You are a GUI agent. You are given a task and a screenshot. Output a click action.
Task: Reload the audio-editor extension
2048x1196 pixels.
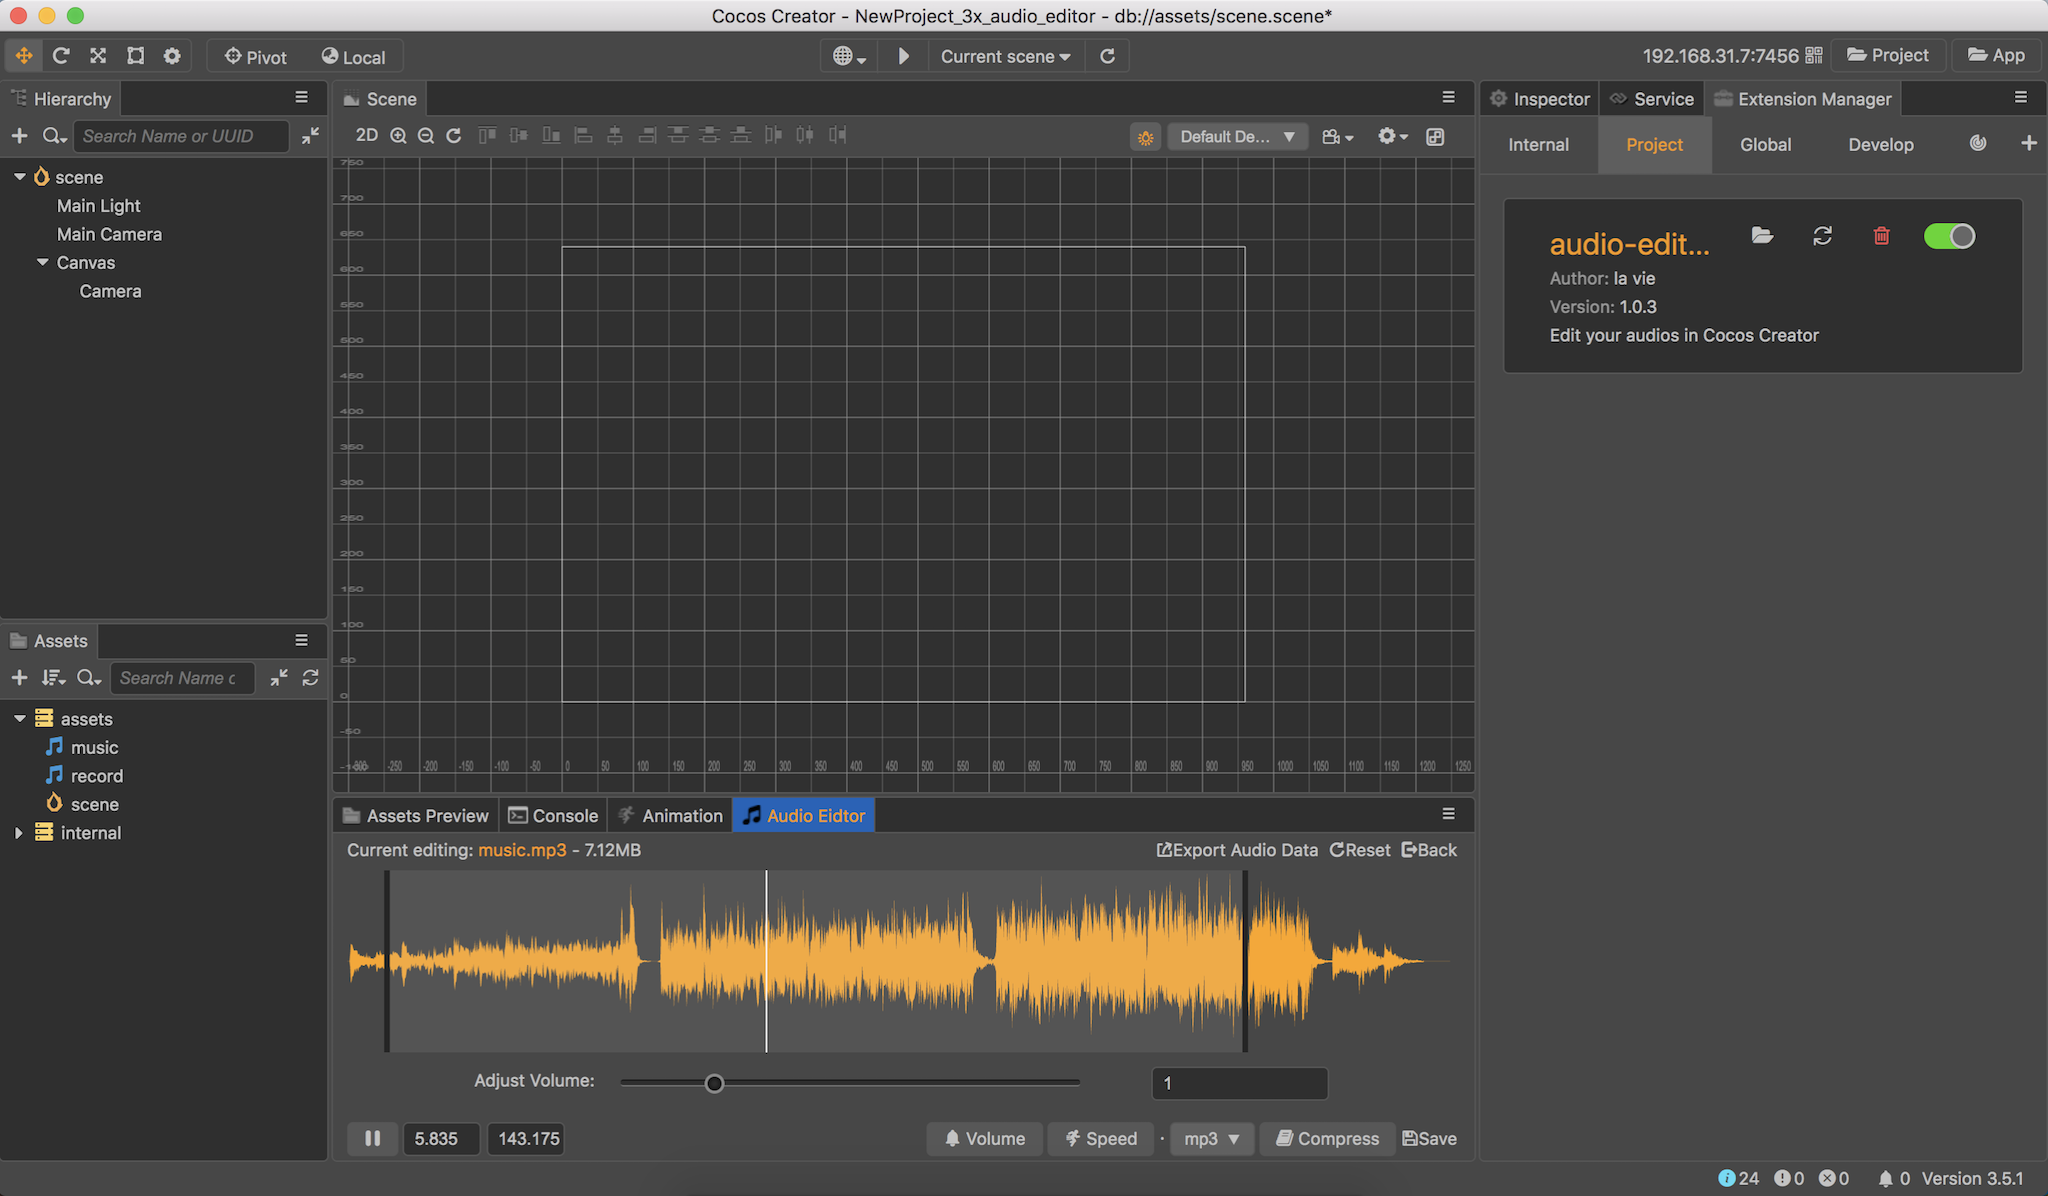pos(1822,236)
